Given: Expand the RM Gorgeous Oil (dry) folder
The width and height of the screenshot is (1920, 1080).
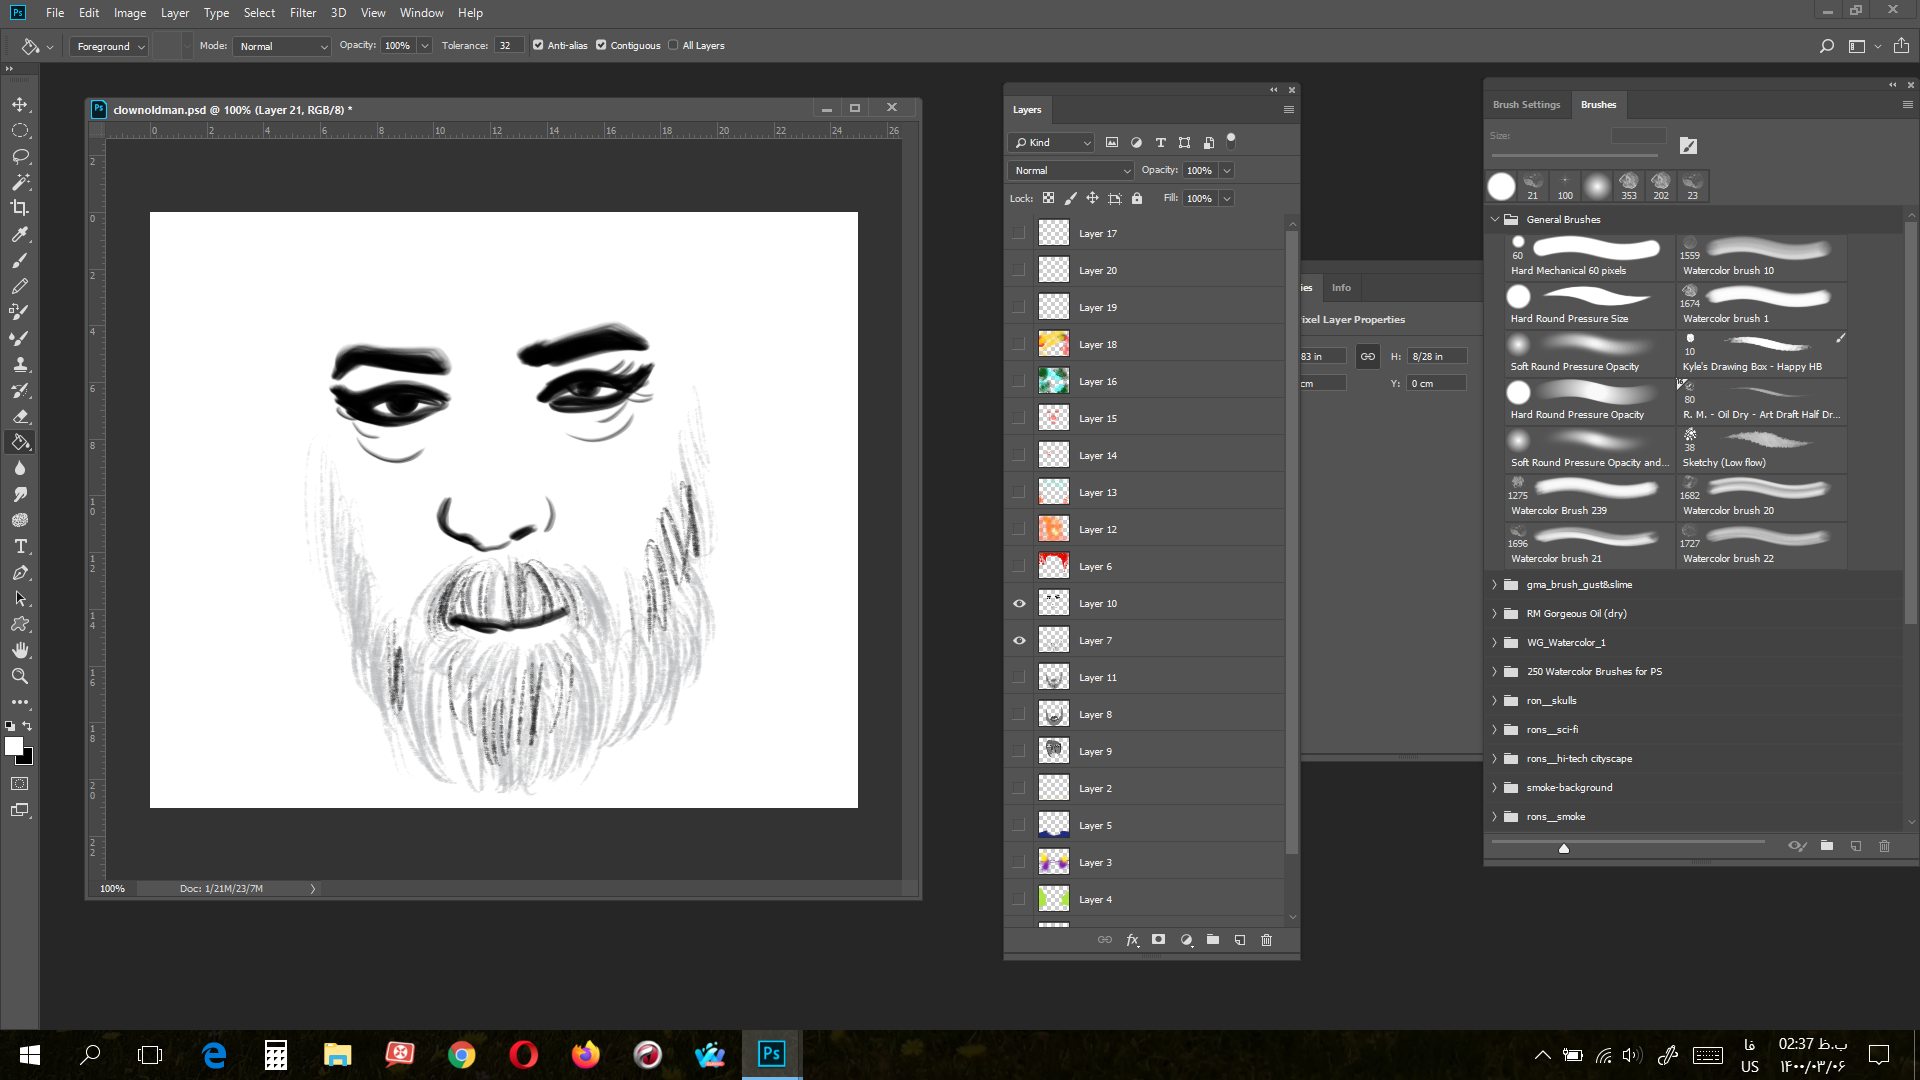Looking at the screenshot, I should coord(1495,614).
